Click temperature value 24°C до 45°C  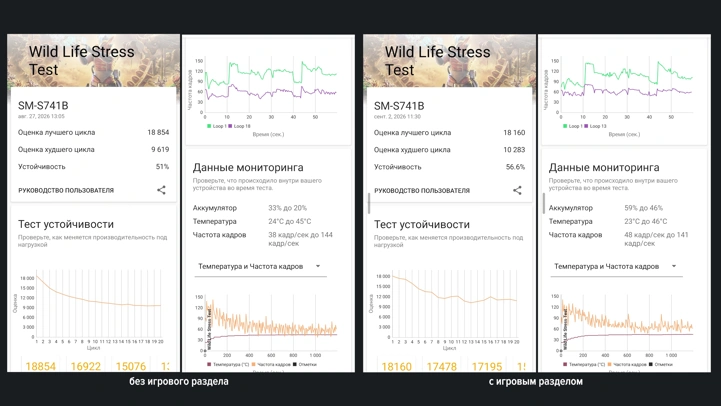click(x=290, y=221)
